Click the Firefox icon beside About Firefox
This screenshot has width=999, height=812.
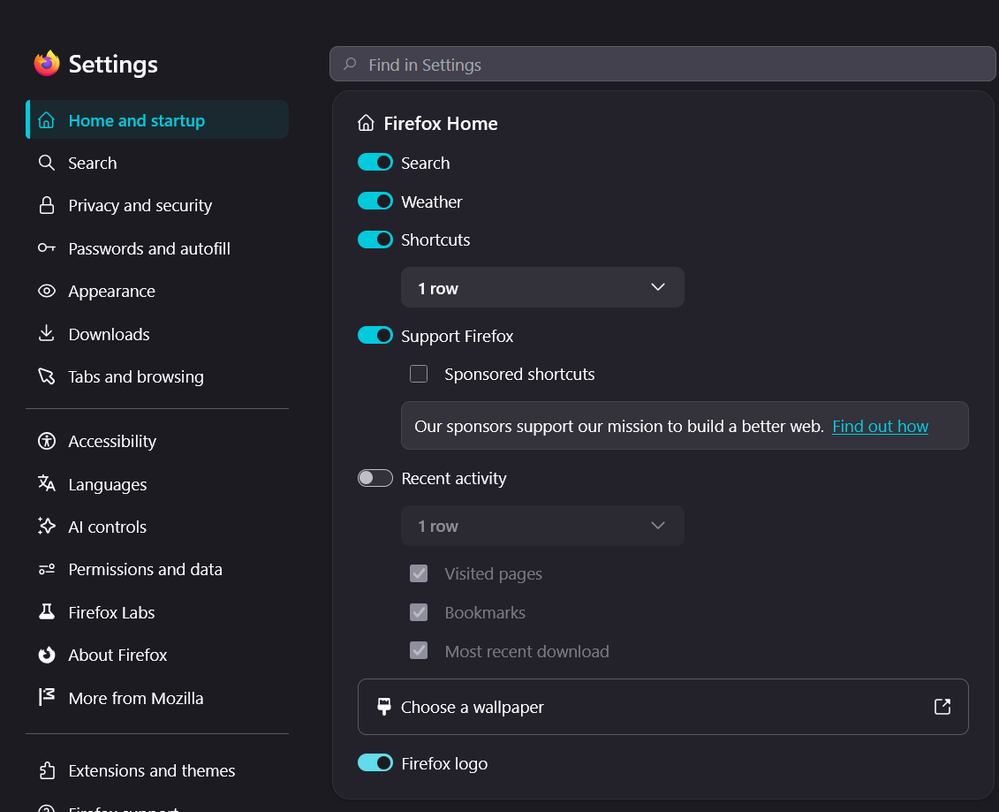click(47, 655)
